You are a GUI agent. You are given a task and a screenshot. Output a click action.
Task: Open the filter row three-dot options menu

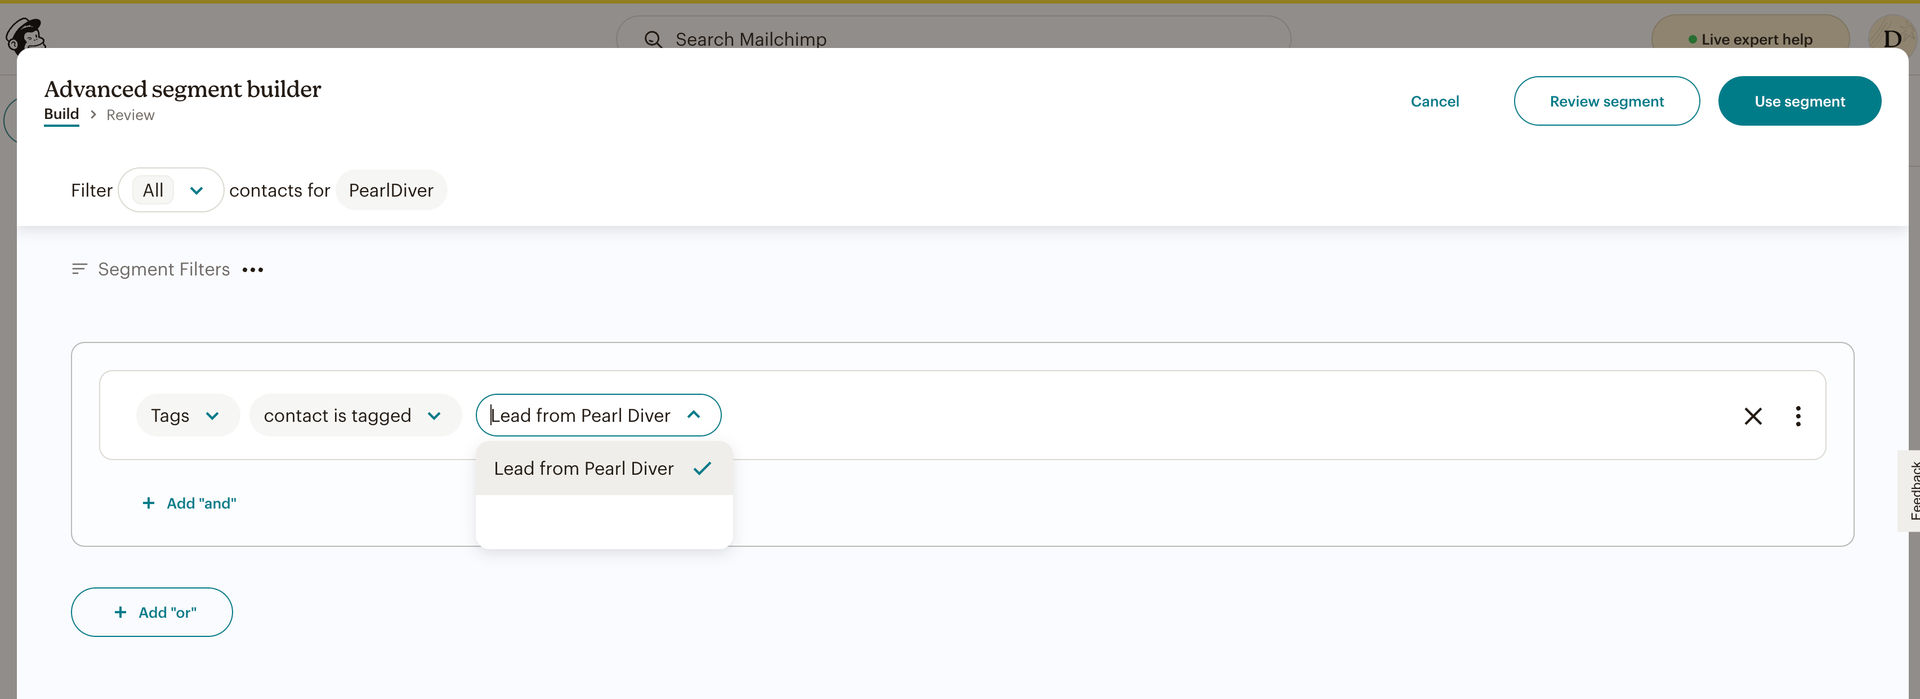[1797, 416]
